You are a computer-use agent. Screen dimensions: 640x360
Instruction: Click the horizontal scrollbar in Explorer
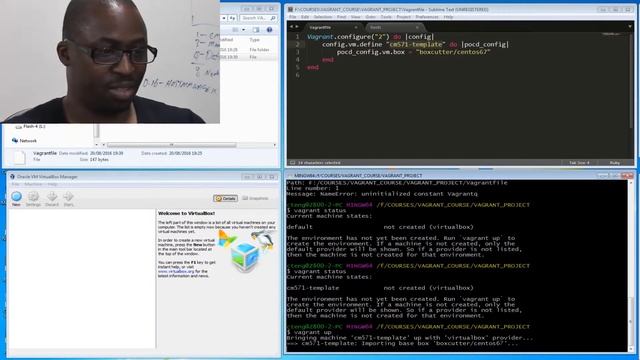pyautogui.click(x=172, y=145)
